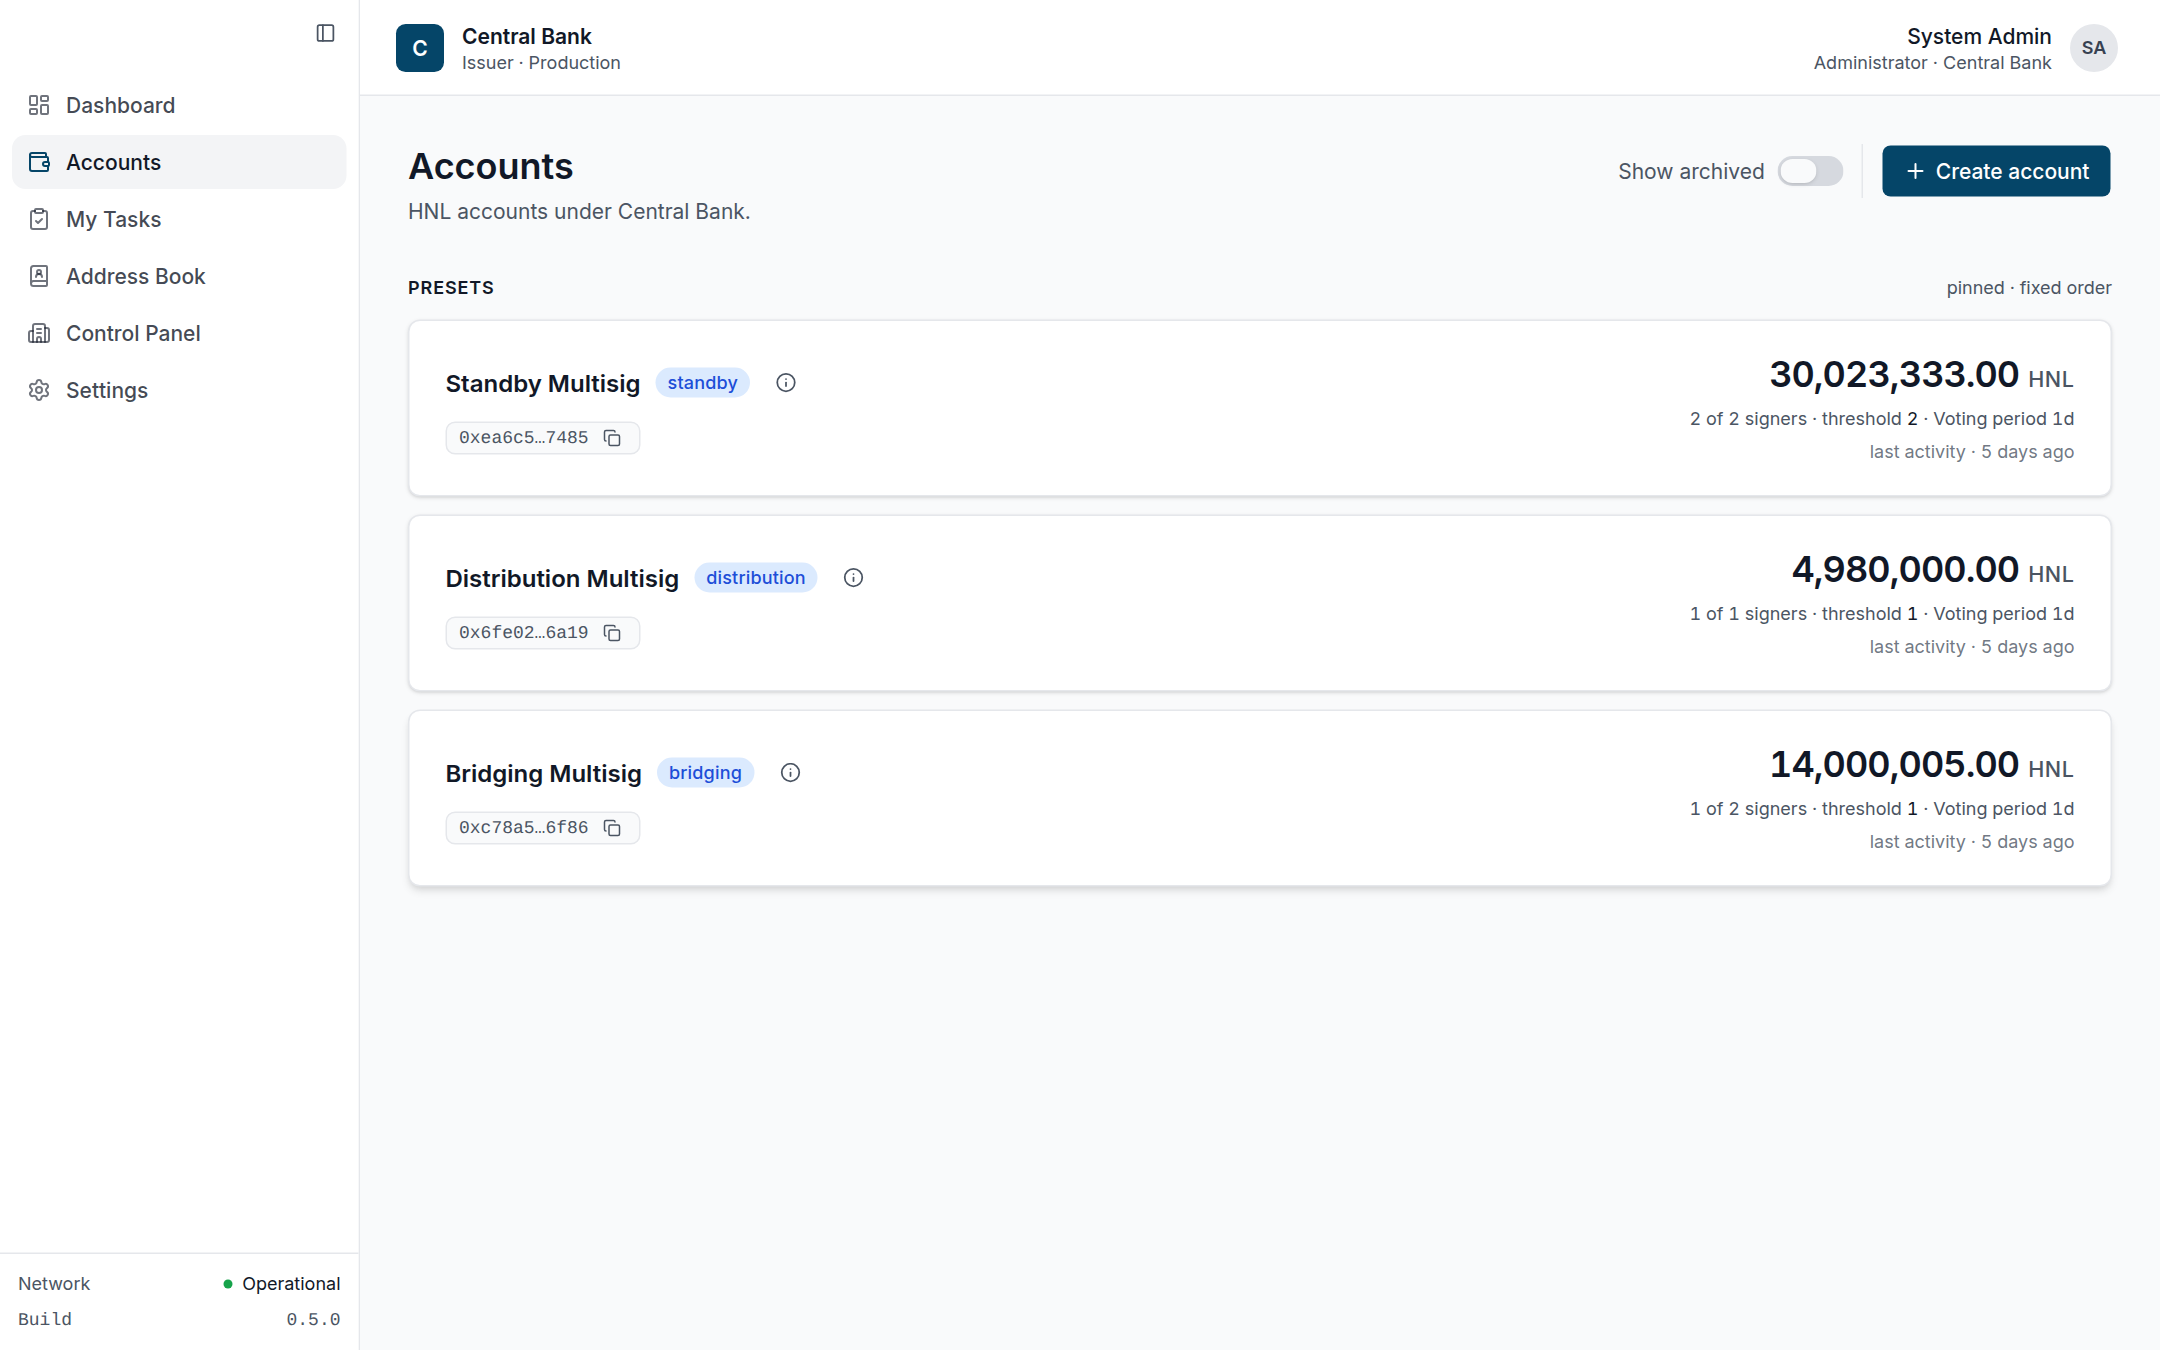Click the PRESETS section heading
Image resolution: width=2160 pixels, height=1350 pixels.
pyautogui.click(x=451, y=288)
